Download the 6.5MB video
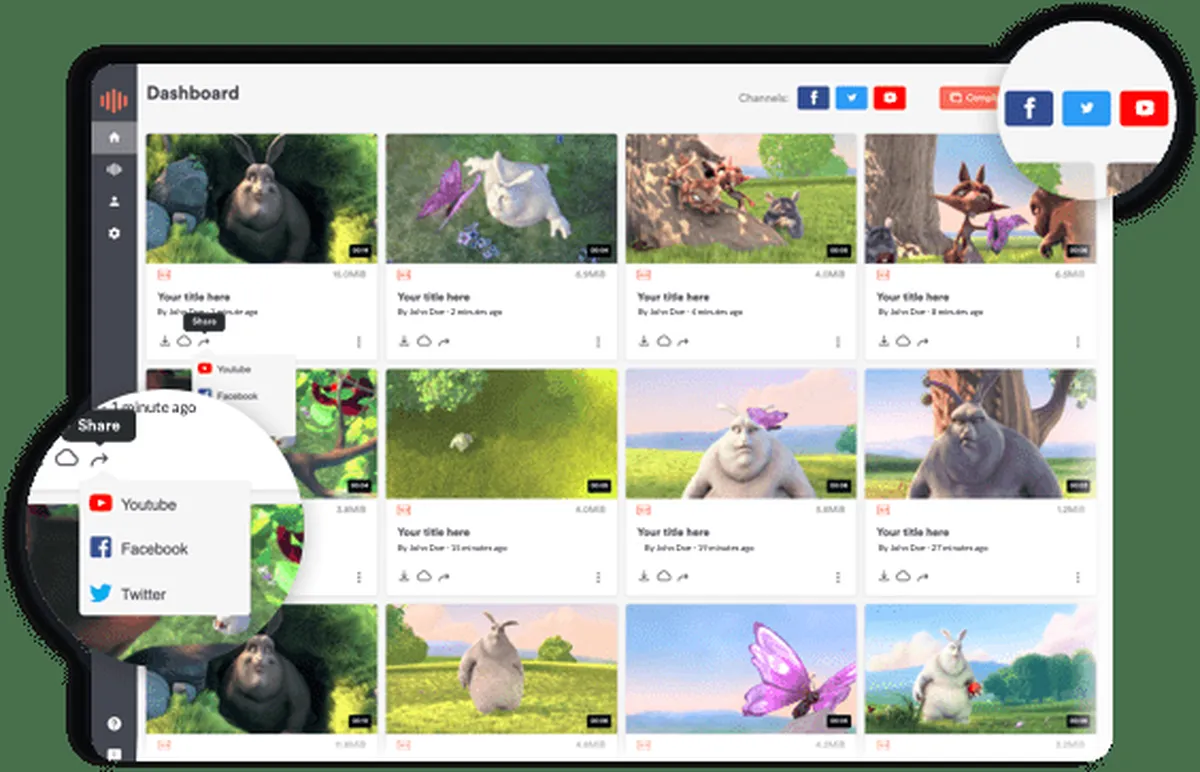Image resolution: width=1200 pixels, height=772 pixels. coord(884,341)
